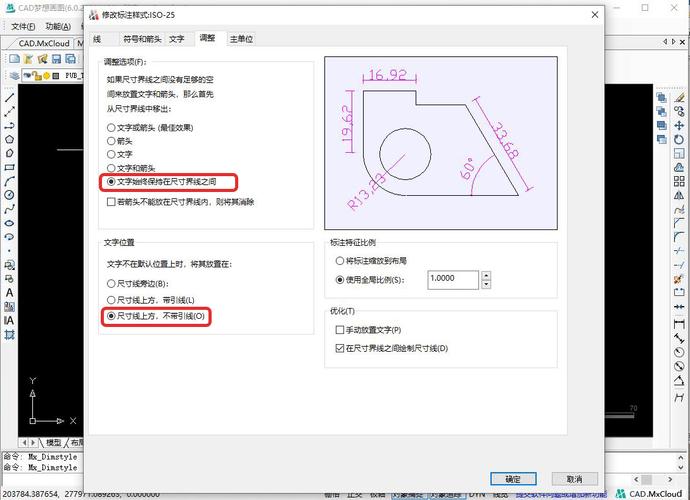The height and width of the screenshot is (500, 690).
Task: Select '尺寸线旁边(B)' radio option
Action: (138, 283)
